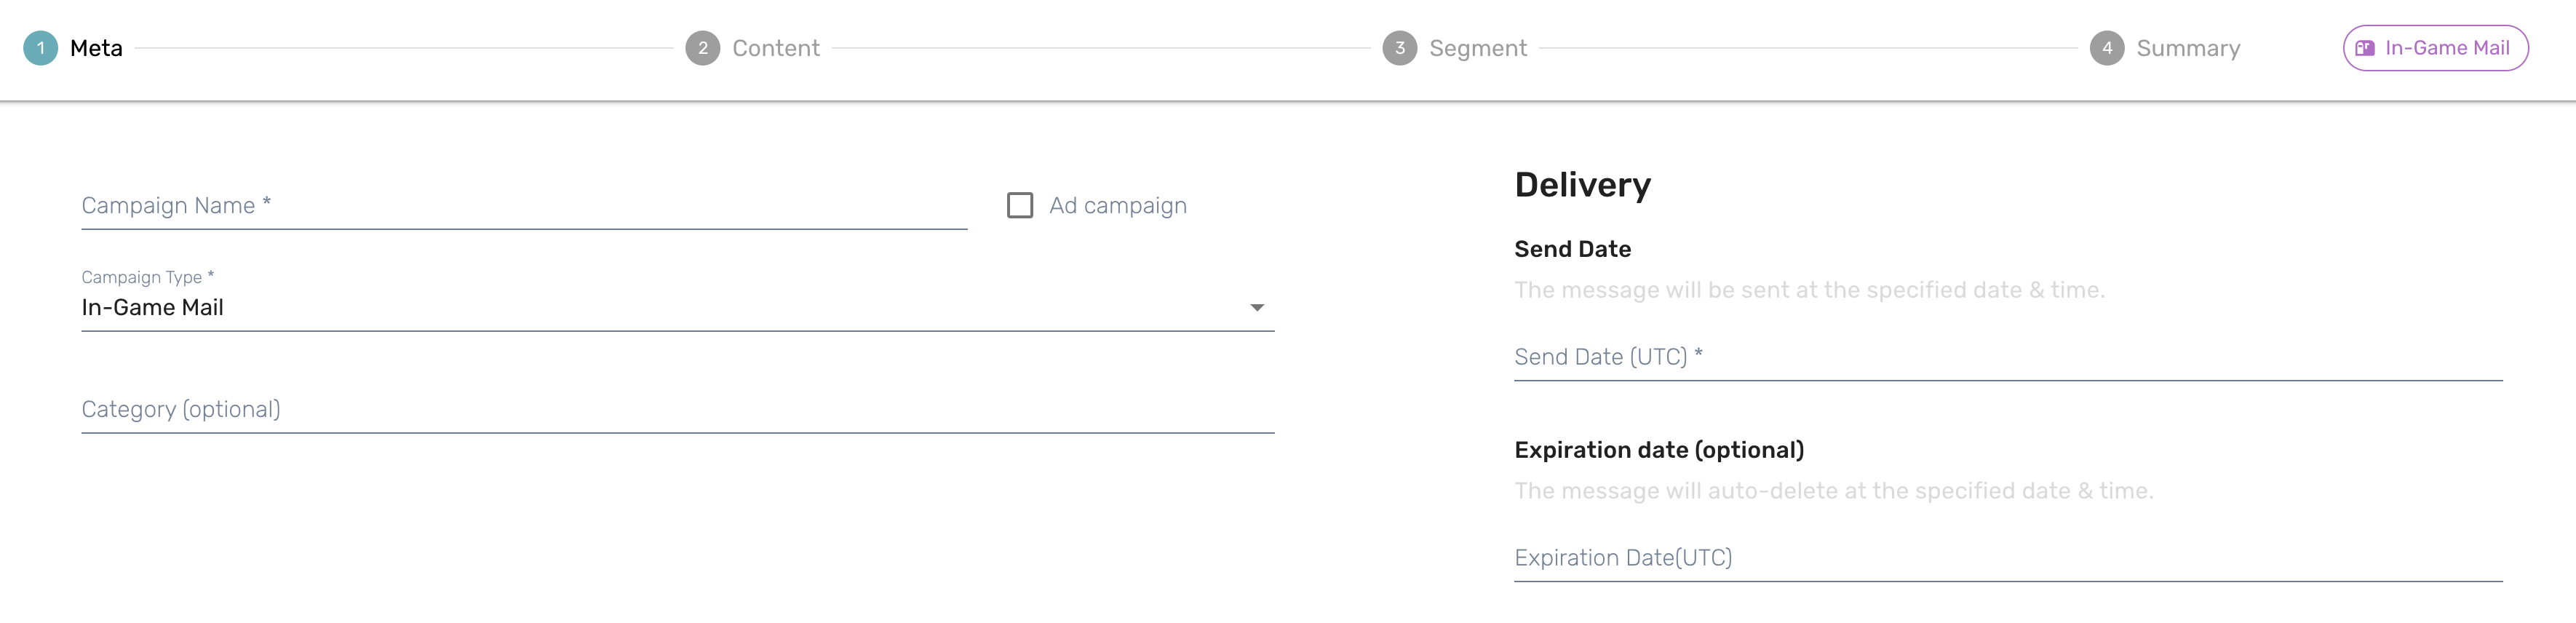Screen dimensions: 2576x623
Task: Click the Expiration date (optional) heading
Action: [1658, 450]
